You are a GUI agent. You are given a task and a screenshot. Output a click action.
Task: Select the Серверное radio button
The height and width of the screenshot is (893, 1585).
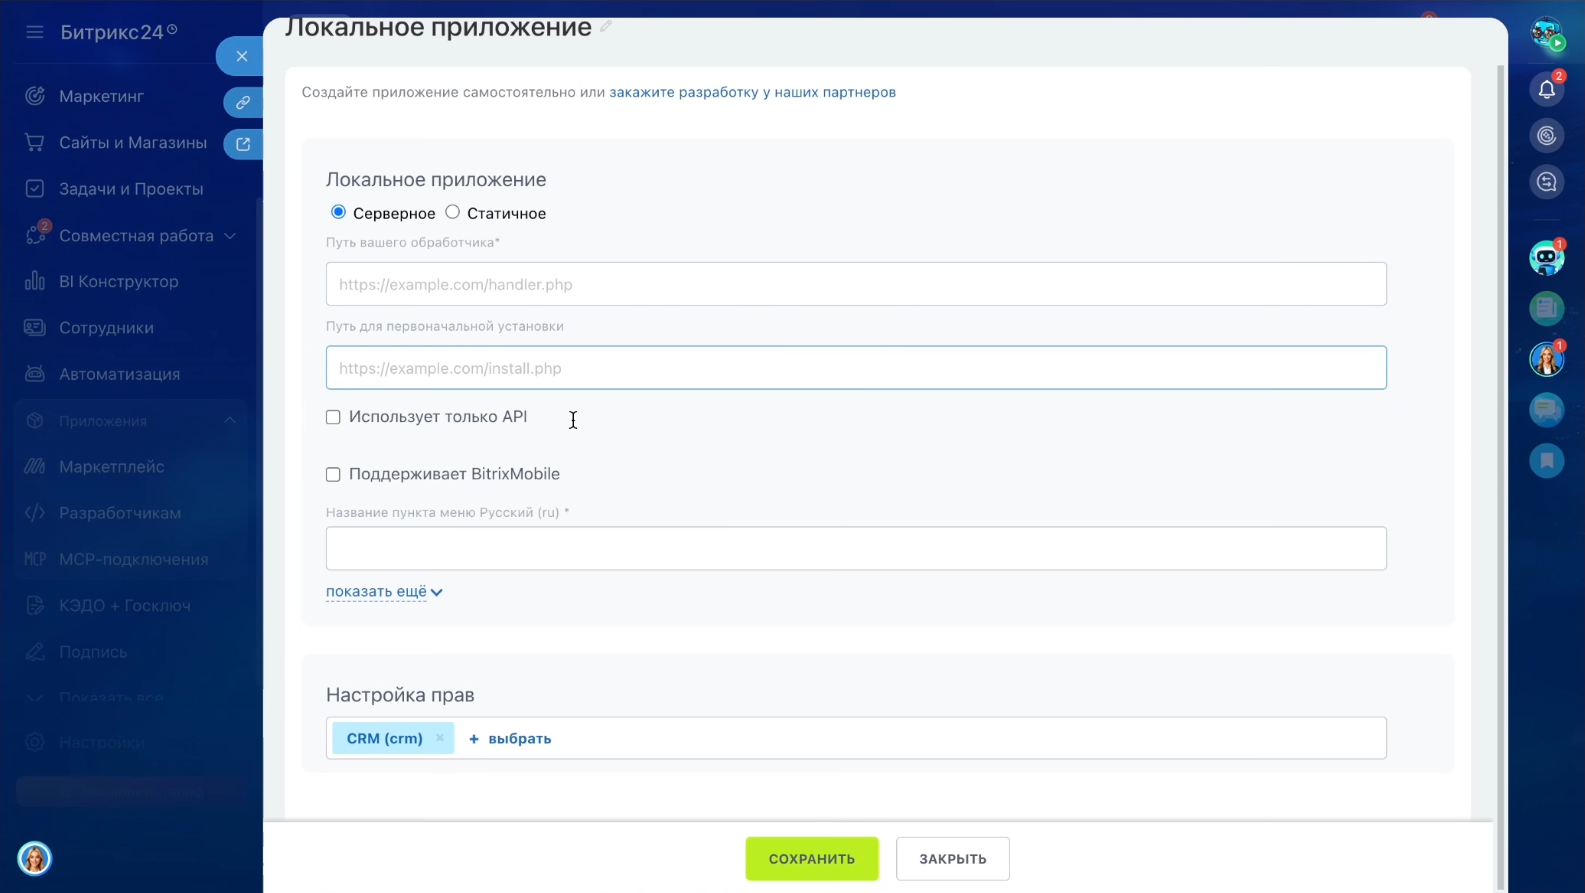click(338, 212)
